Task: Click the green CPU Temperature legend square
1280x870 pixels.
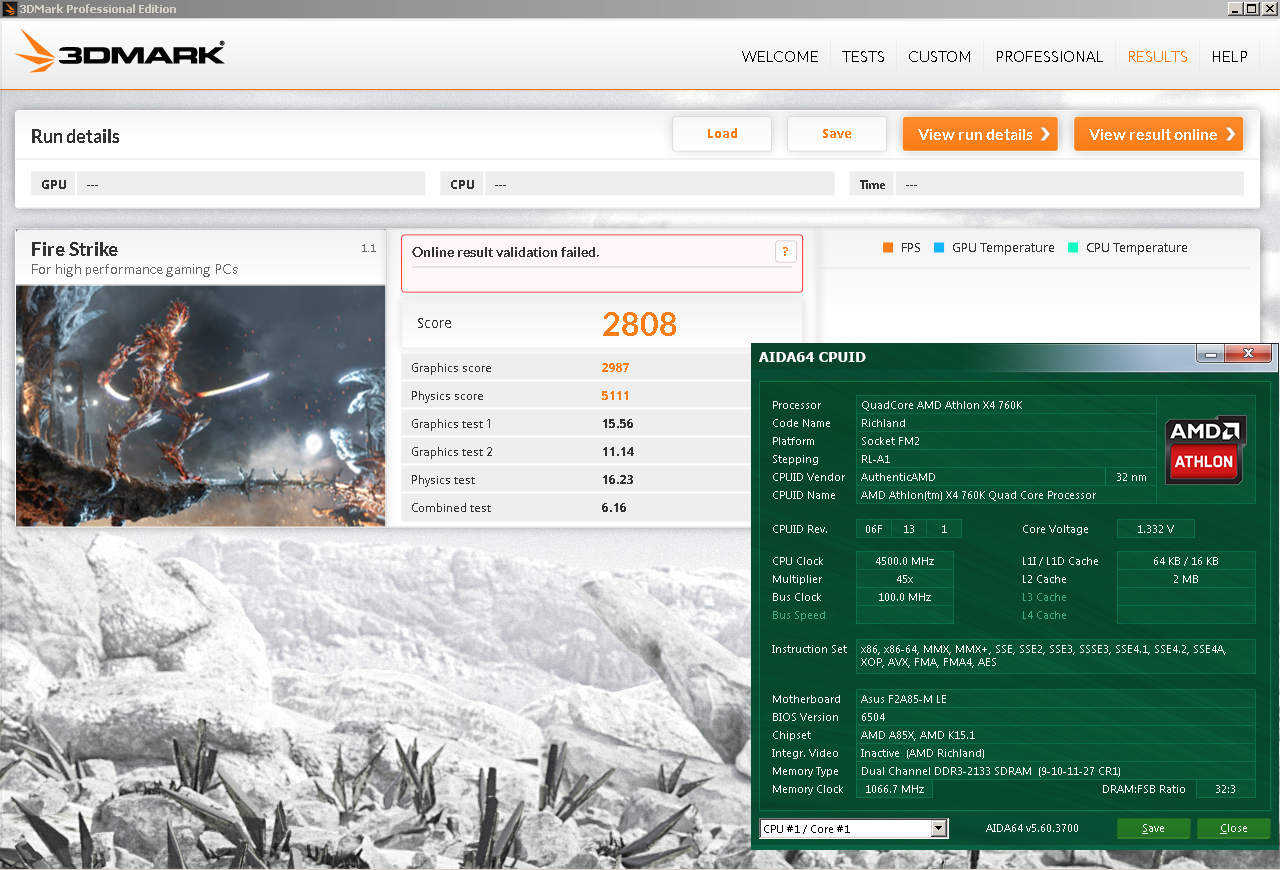Action: (1073, 248)
